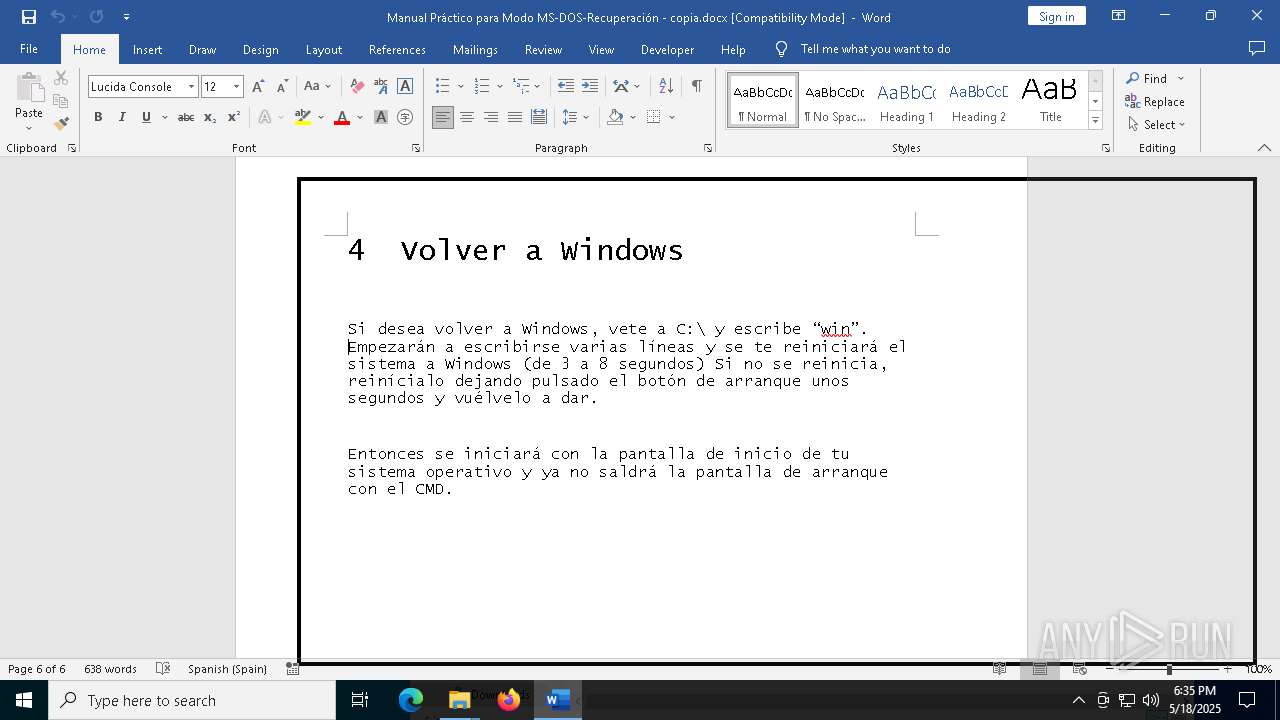
Task: Apply character shading icon
Action: click(381, 117)
